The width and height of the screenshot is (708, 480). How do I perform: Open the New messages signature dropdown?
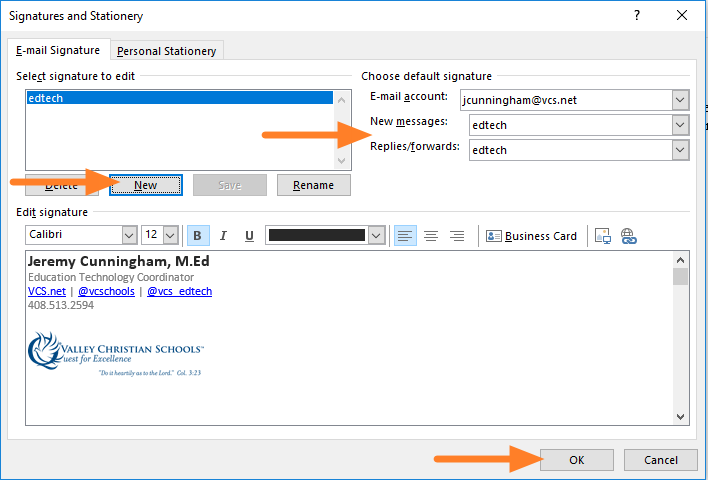680,125
